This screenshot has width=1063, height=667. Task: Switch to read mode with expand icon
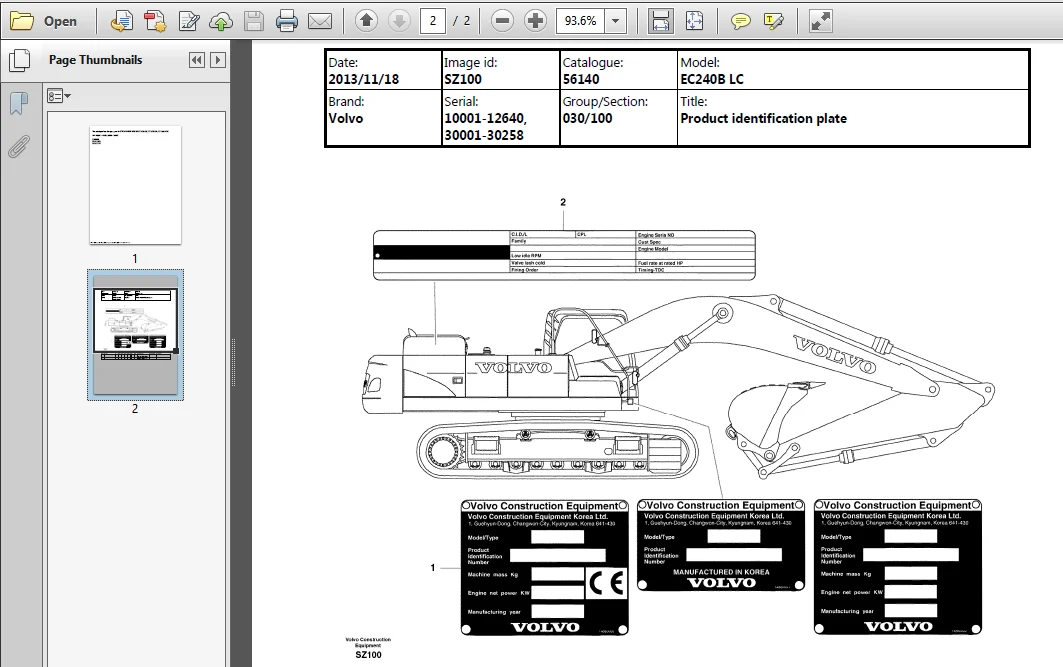[x=821, y=21]
